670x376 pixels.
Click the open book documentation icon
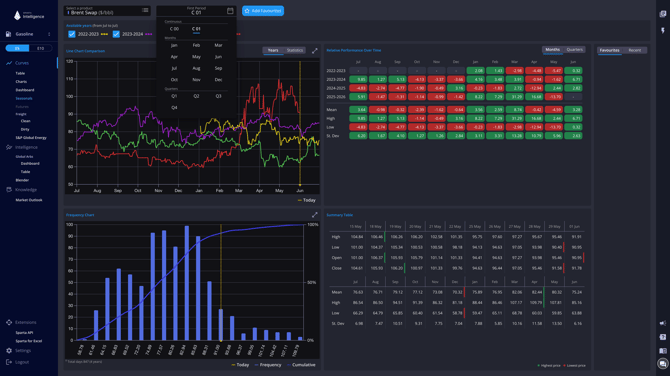(x=663, y=351)
